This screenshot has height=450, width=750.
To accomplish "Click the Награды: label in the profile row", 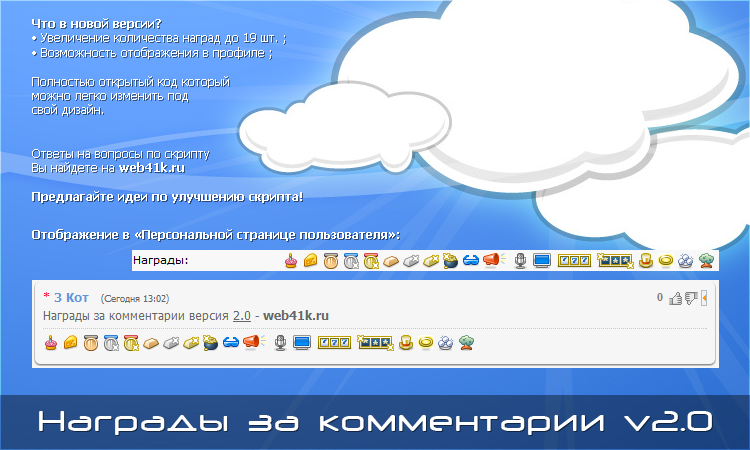I will (161, 261).
